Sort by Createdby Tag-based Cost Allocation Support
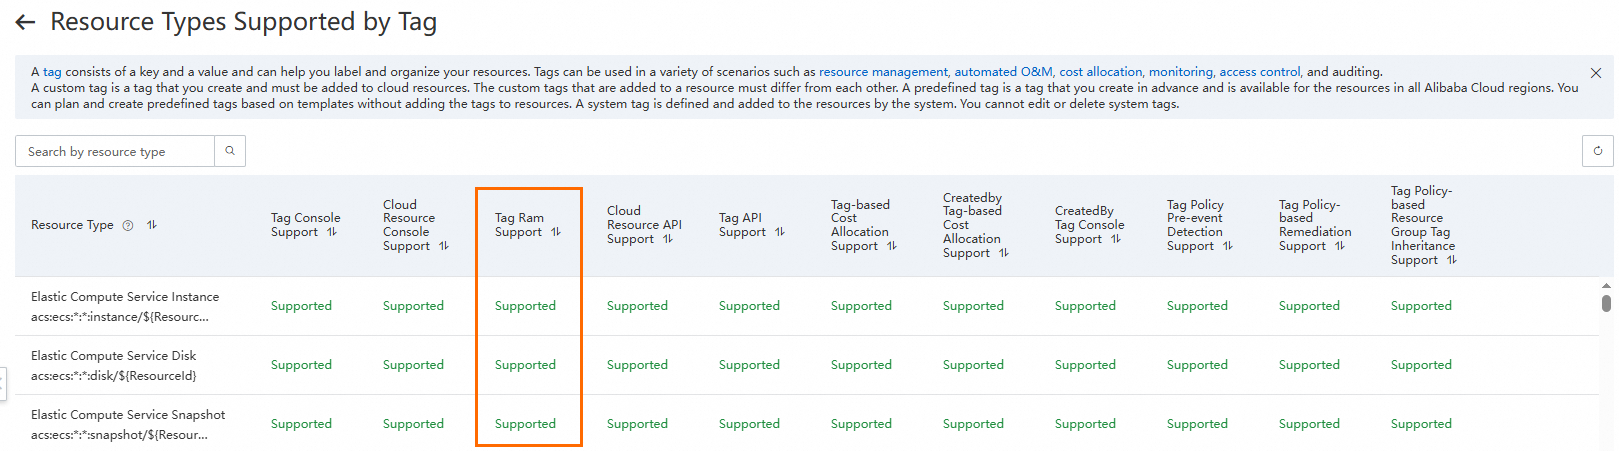1619x451 pixels. (x=1004, y=253)
